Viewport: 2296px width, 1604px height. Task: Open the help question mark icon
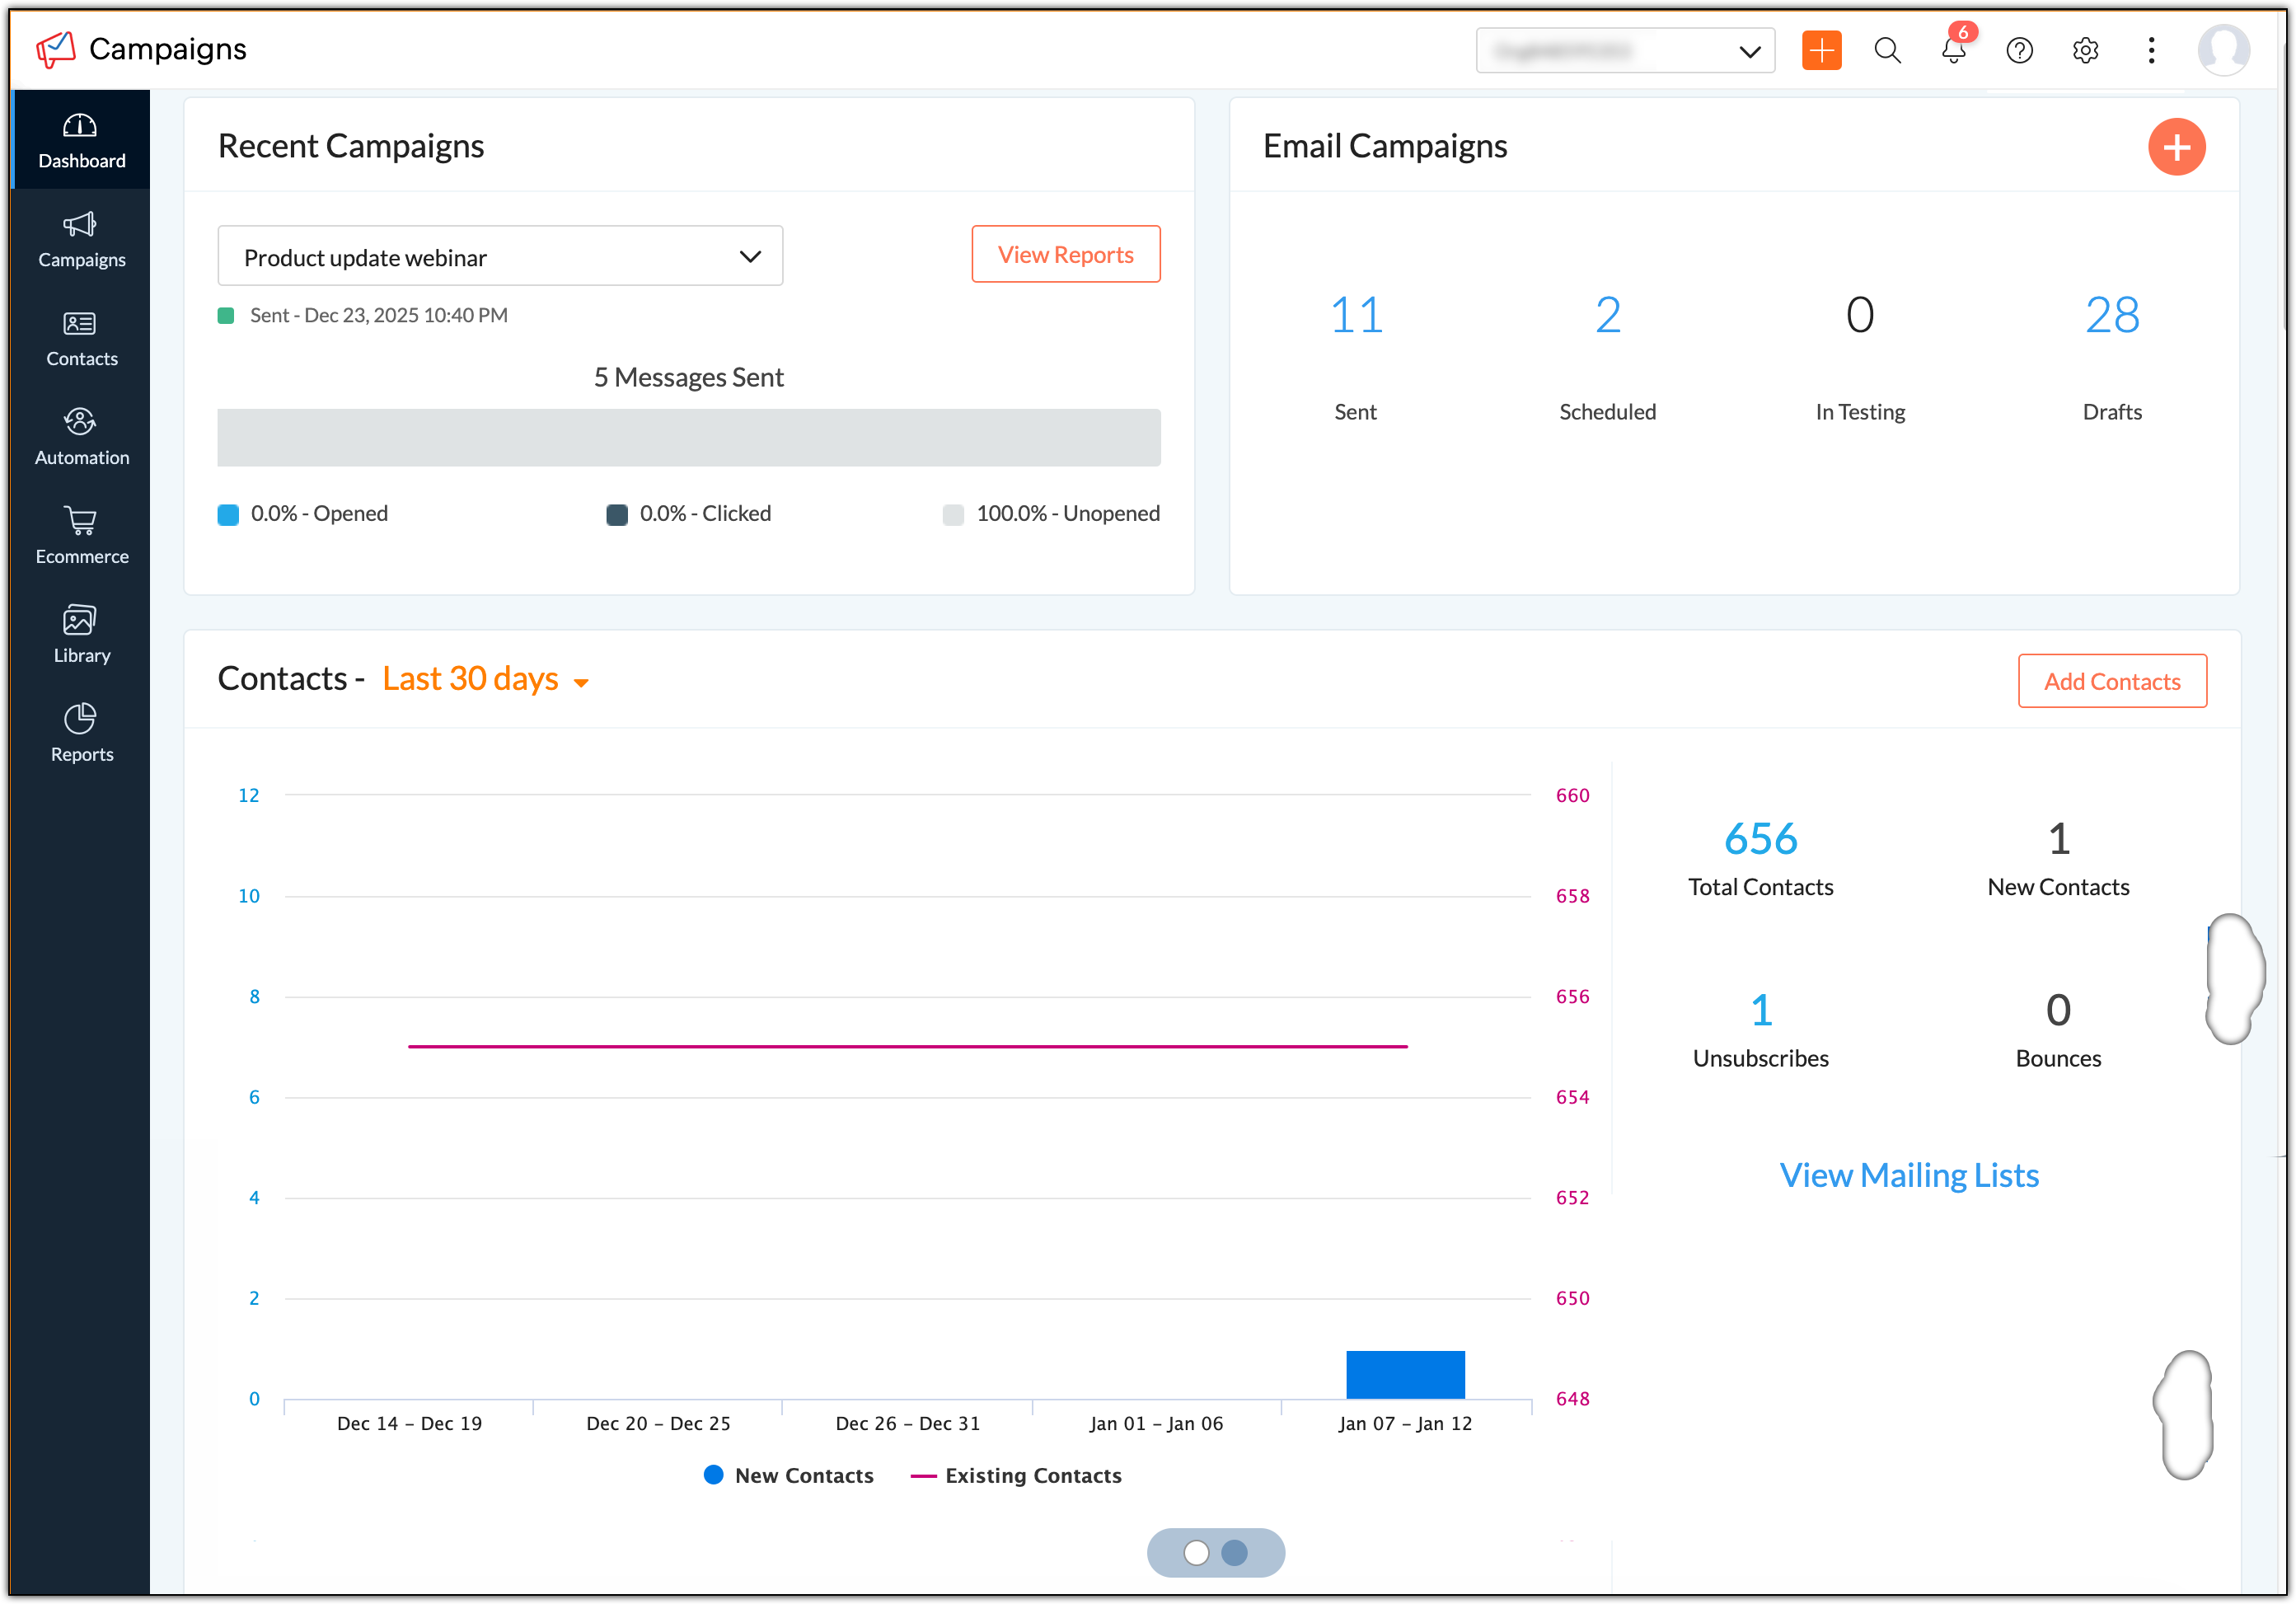tap(2019, 51)
